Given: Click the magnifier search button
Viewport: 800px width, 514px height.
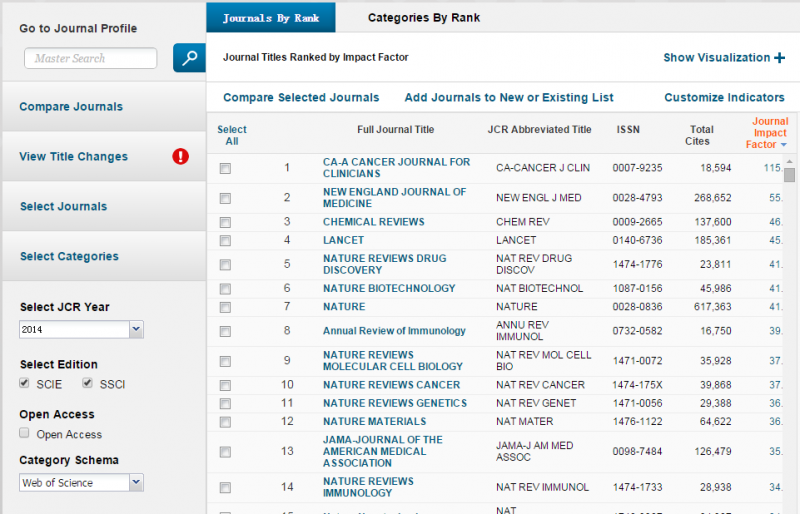Looking at the screenshot, I should (189, 58).
